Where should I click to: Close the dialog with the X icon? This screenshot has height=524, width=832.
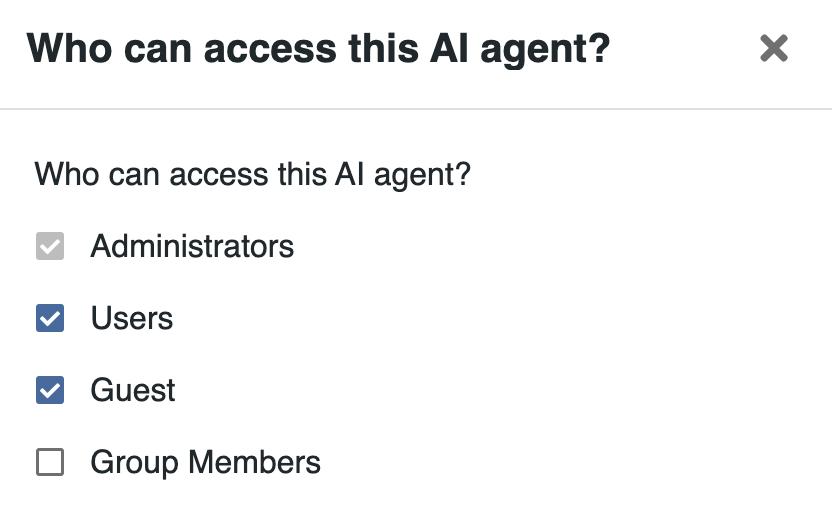coord(774,48)
